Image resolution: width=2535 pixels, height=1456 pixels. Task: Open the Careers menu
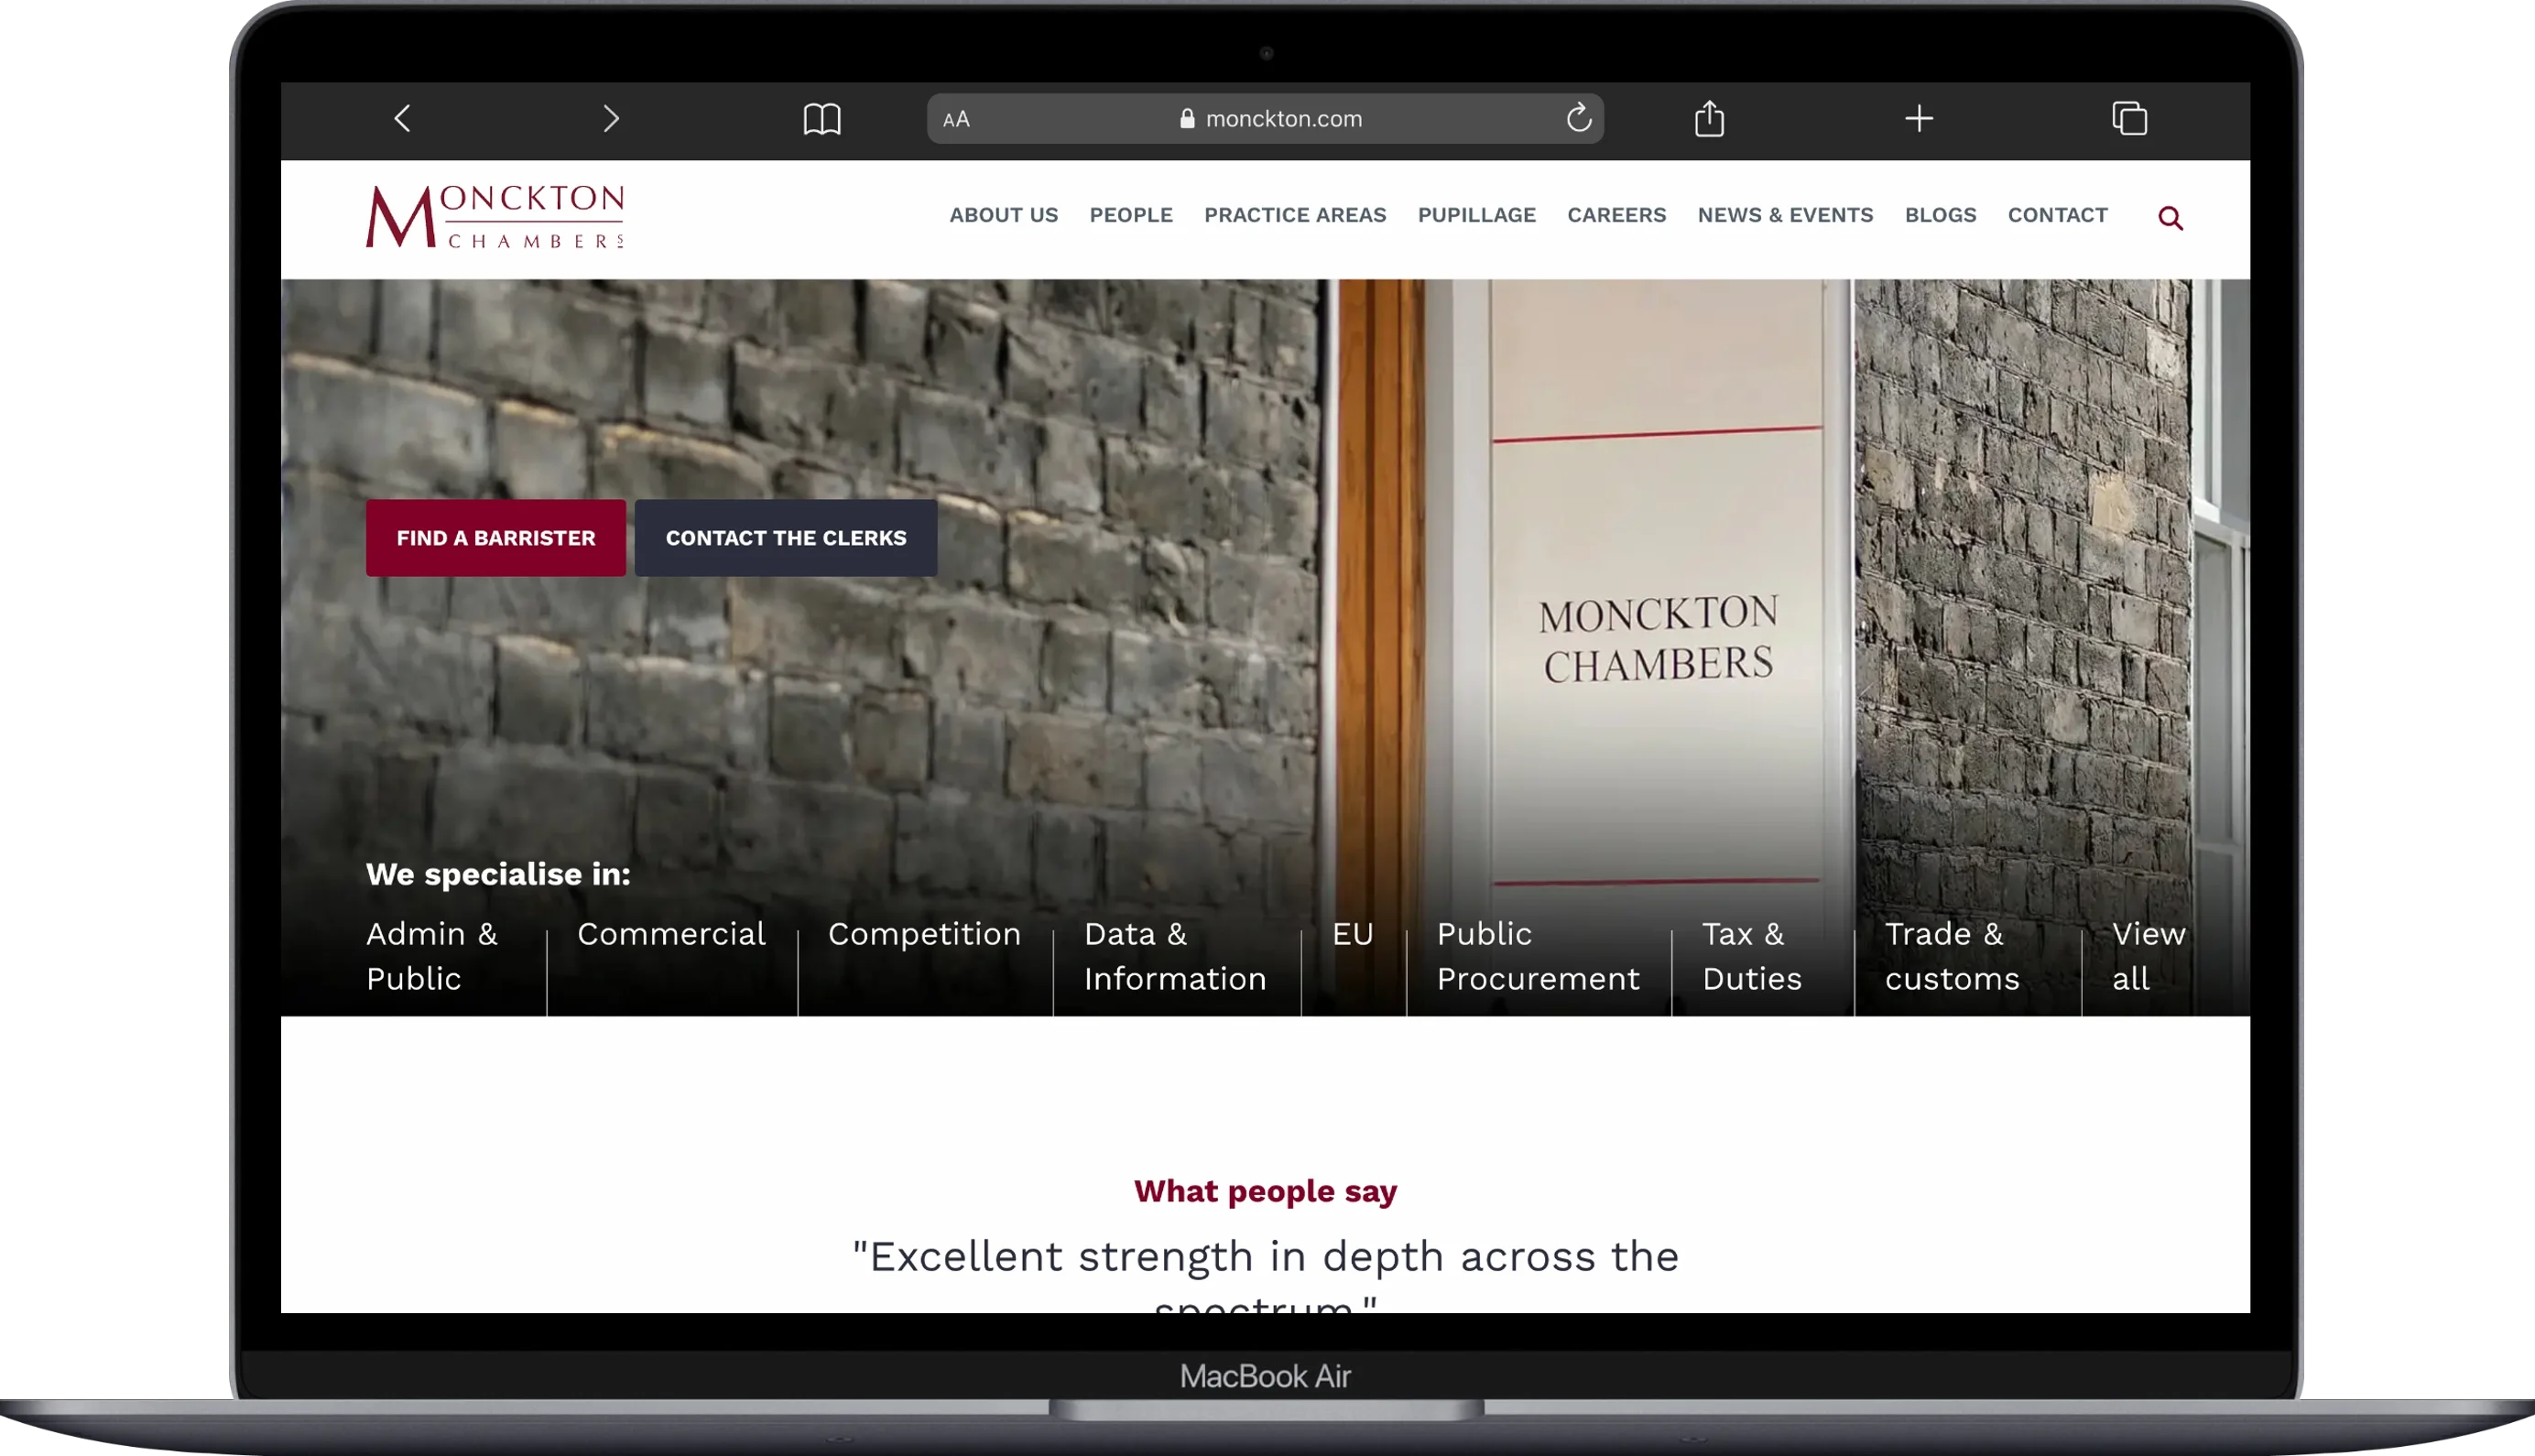pos(1616,215)
